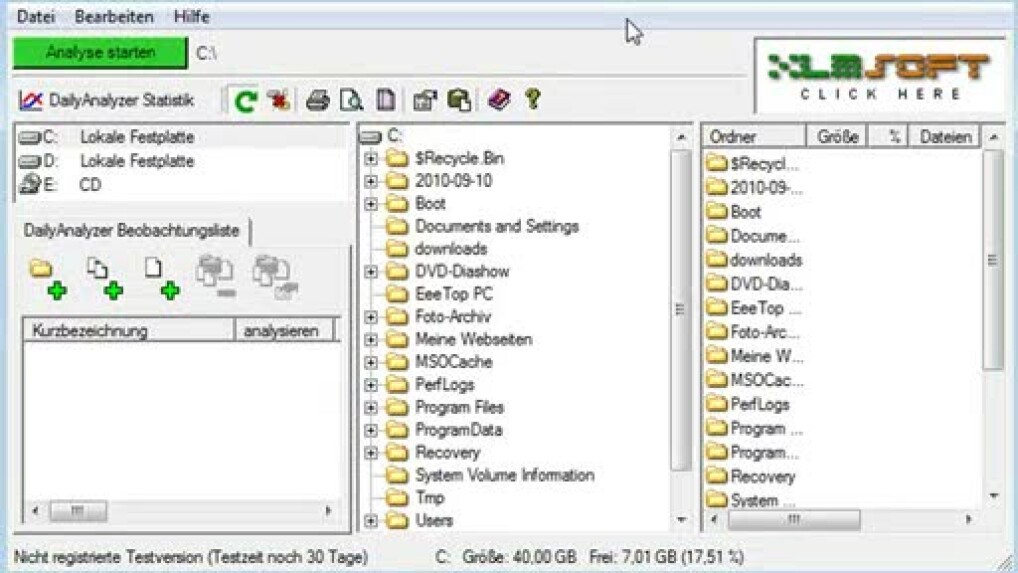Screen dimensions: 1018x573
Task: Add a folder to the Beobachtungsliste
Action: pos(46,278)
